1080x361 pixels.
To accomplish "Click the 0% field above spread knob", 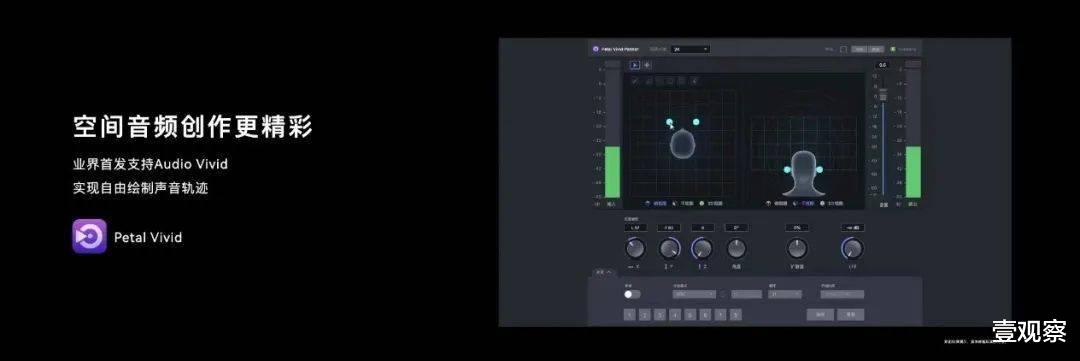I will tap(797, 227).
